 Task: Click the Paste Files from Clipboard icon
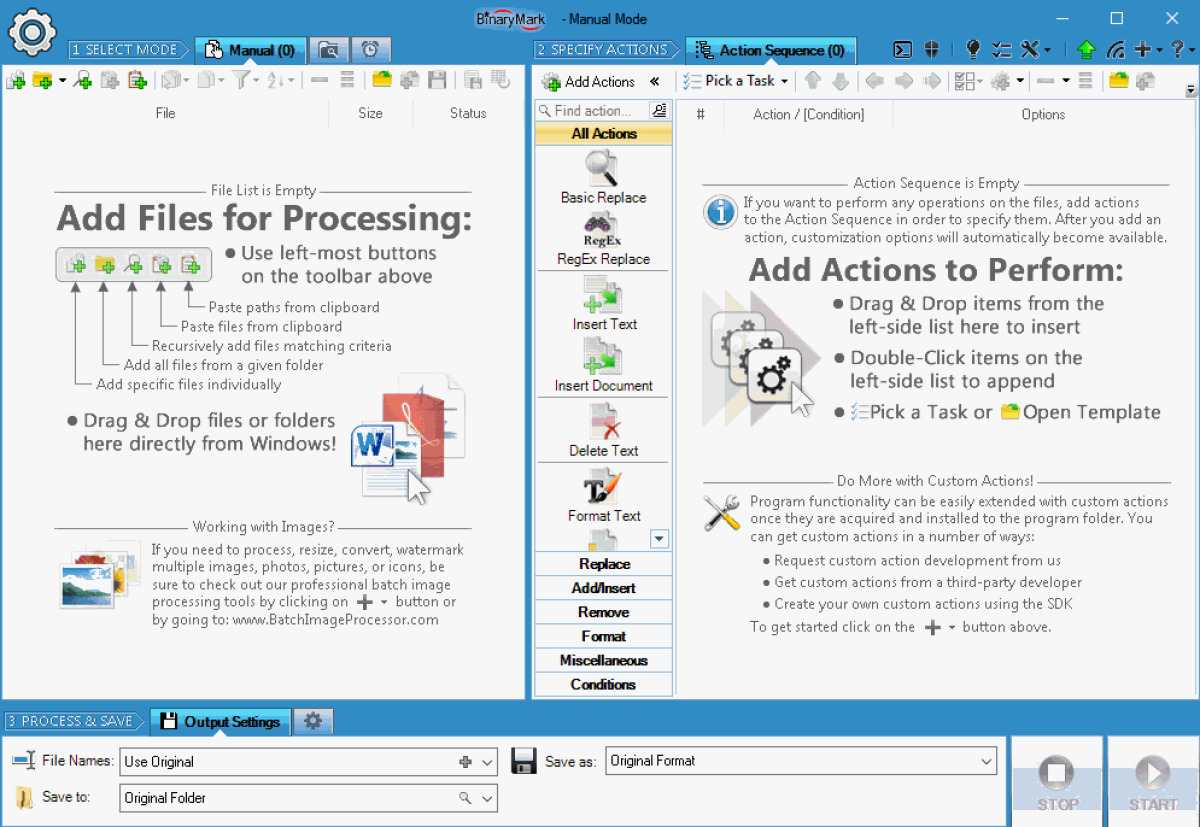coord(110,80)
